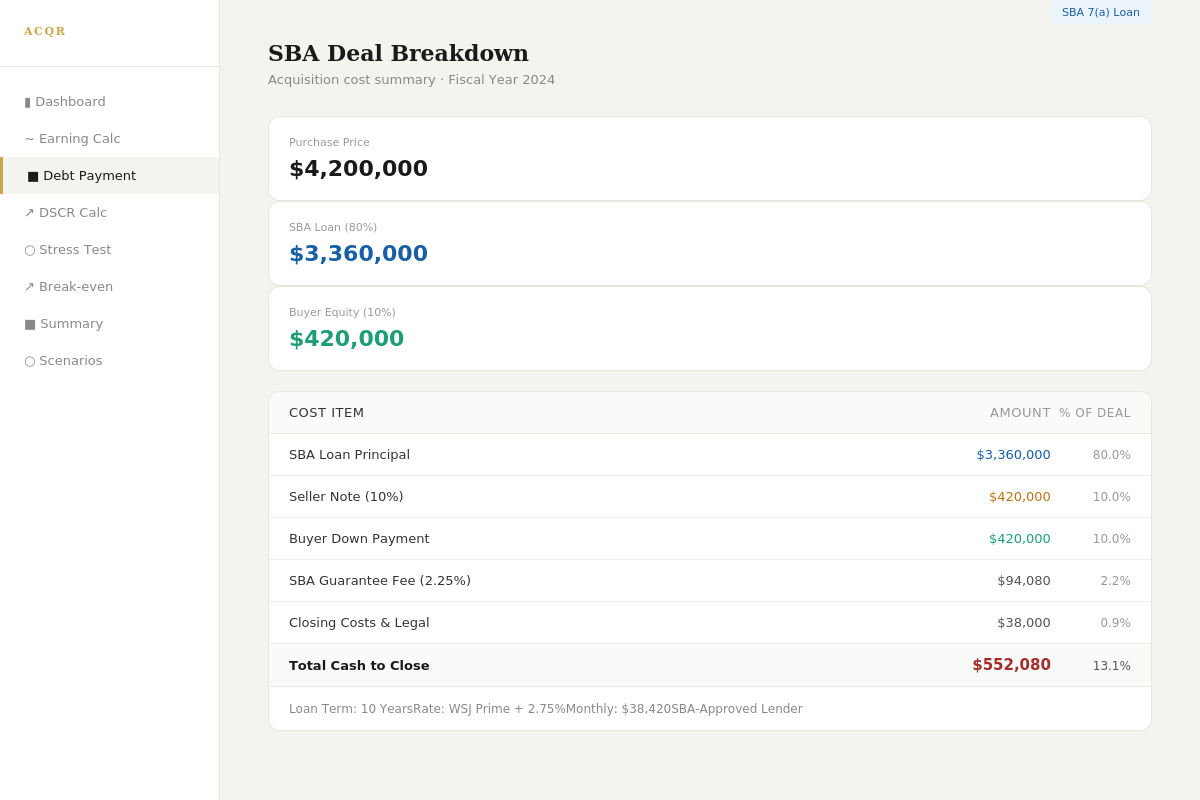Click the 80.0% cell
Viewport: 1200px width, 800px height.
pyautogui.click(x=1112, y=455)
